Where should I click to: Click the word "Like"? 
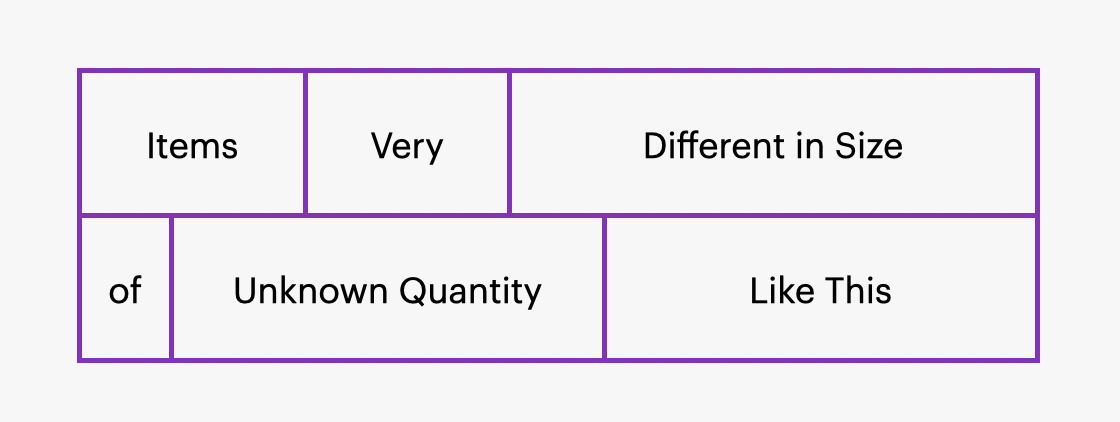[782, 291]
